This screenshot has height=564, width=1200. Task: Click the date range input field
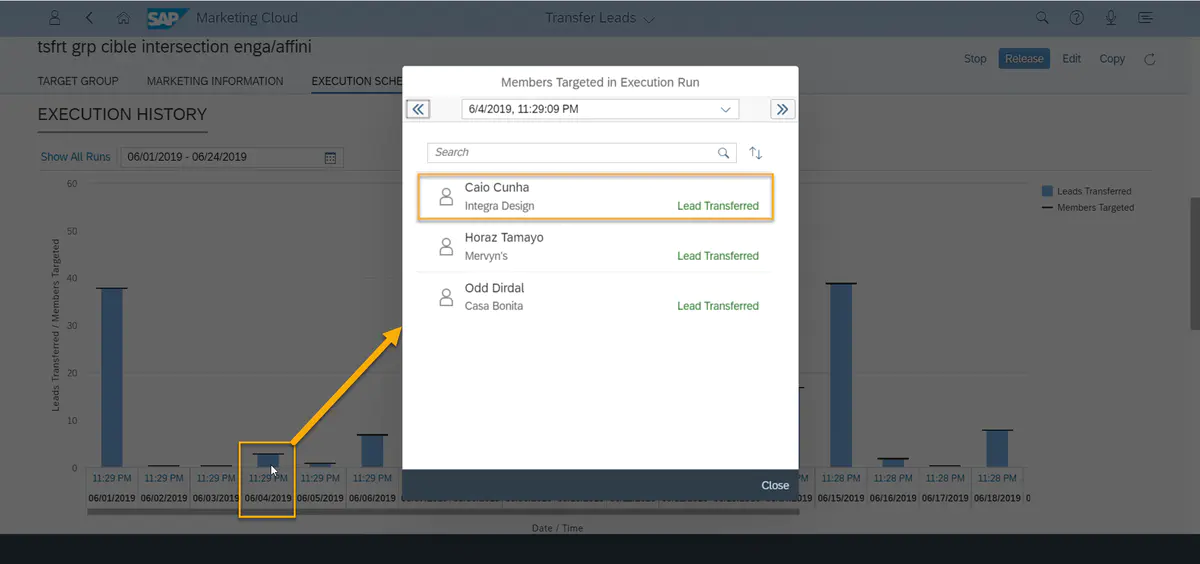point(231,157)
